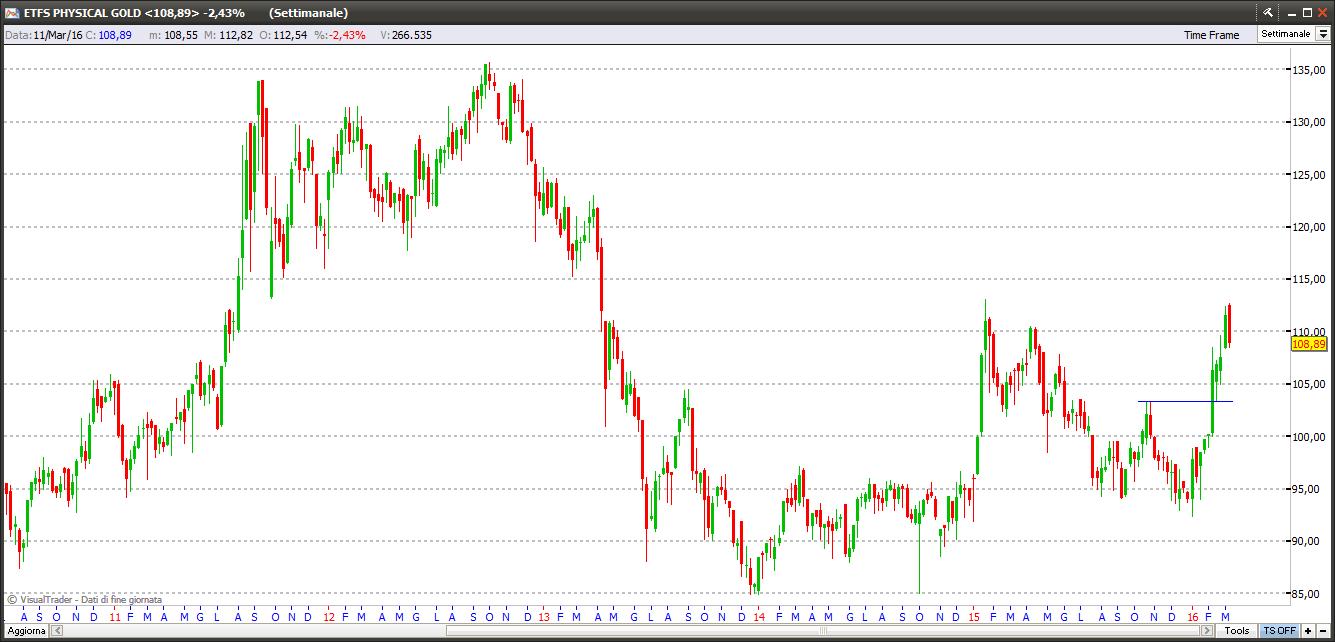Click the chart application icon in title bar

[12, 12]
